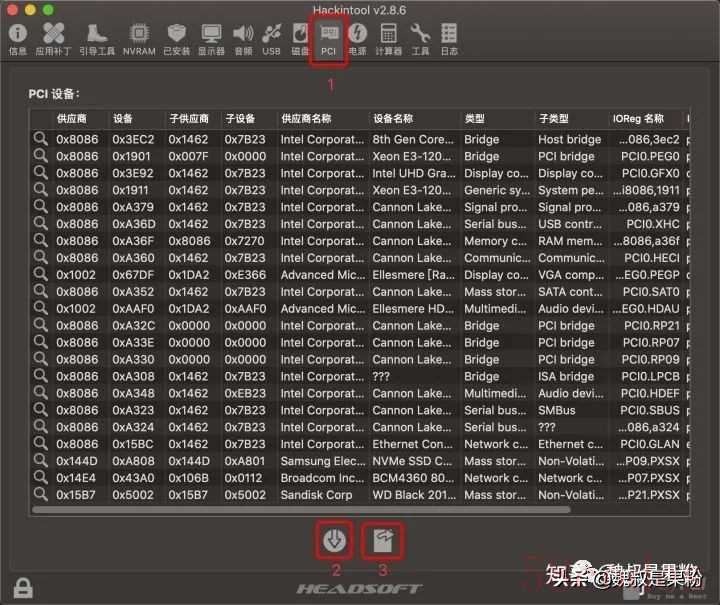Click magnifier icon for 0x67DF Ellesmere row
The height and width of the screenshot is (605, 720).
40,274
